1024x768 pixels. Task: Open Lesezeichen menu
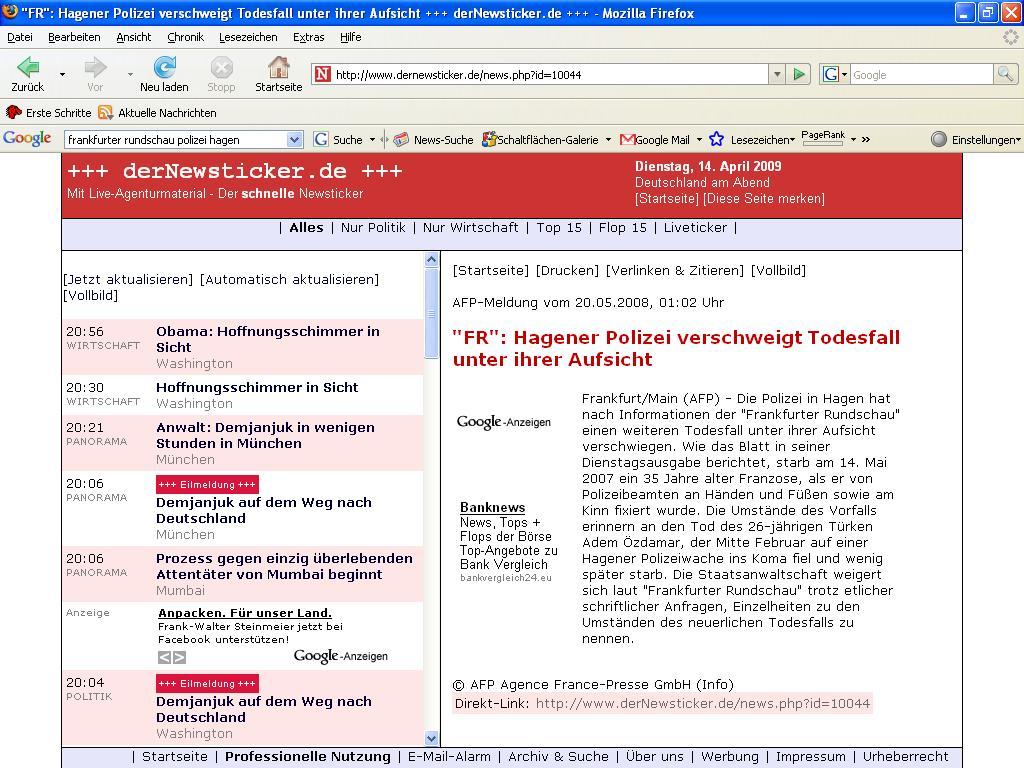click(x=248, y=37)
